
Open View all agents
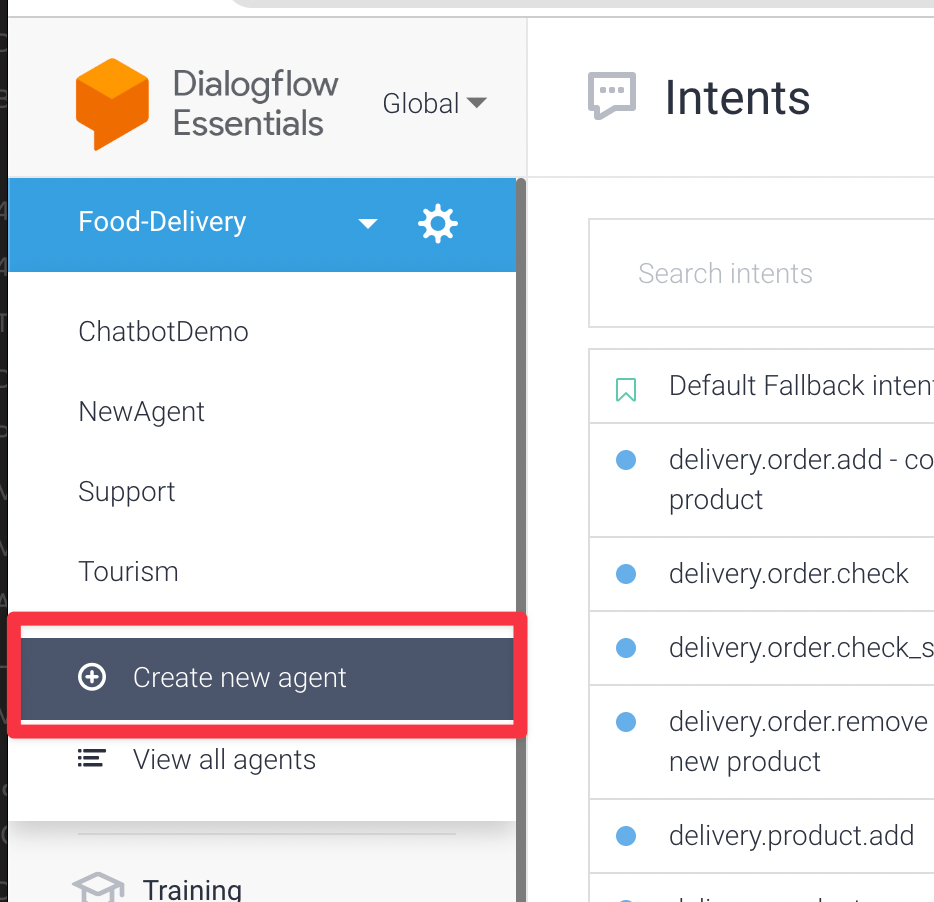coord(224,760)
